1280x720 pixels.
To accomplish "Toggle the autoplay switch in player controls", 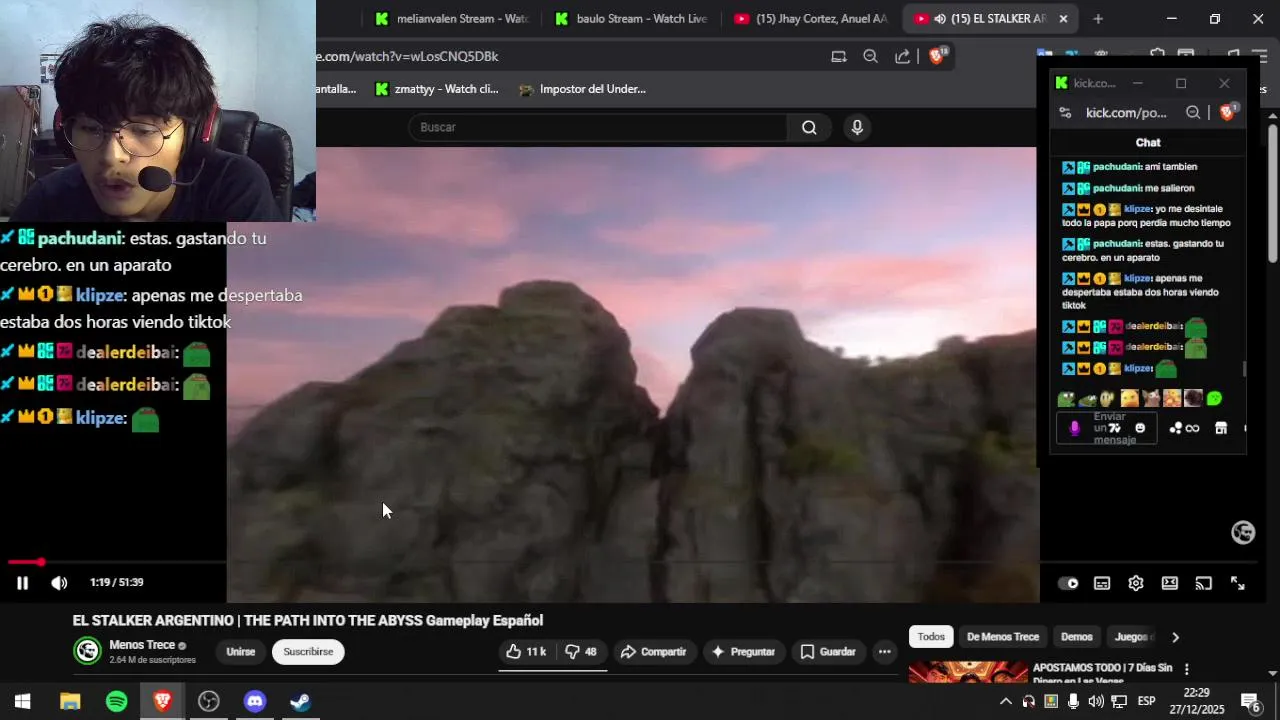I will click(x=1068, y=584).
